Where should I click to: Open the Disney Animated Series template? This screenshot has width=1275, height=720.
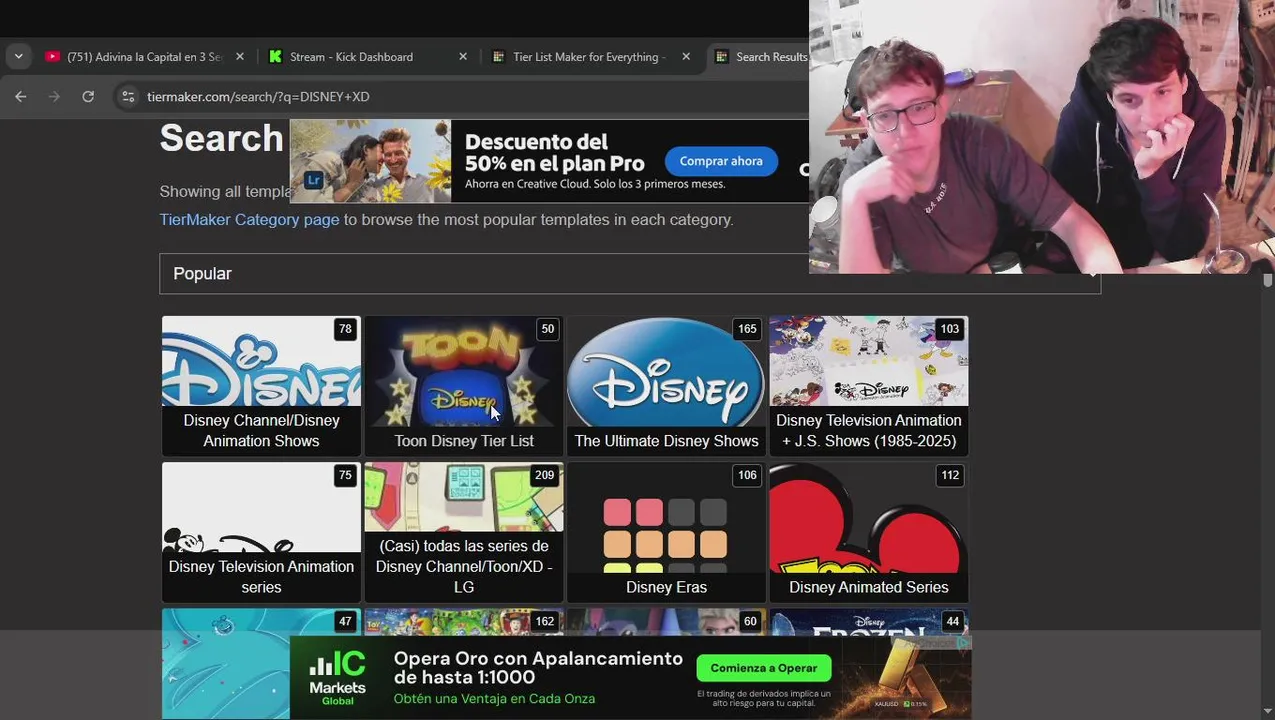[869, 532]
